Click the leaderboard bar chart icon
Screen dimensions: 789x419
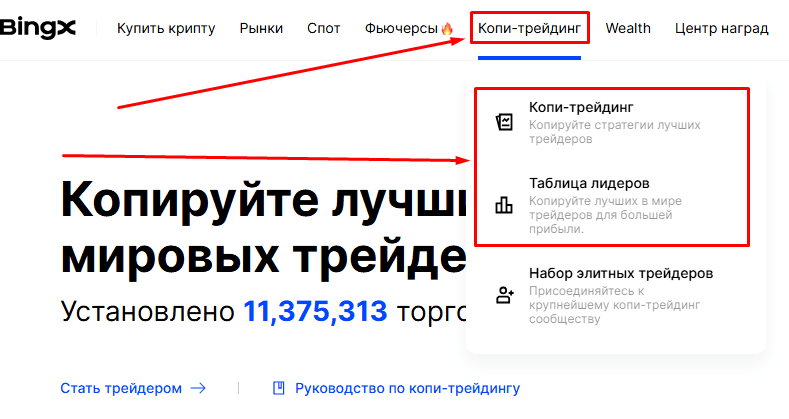pos(504,205)
